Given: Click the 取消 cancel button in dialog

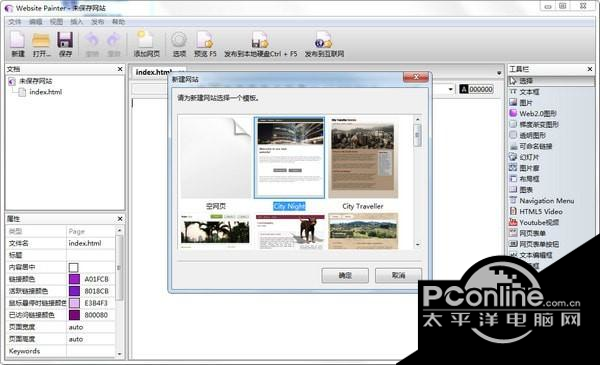Looking at the screenshot, I should 398,275.
